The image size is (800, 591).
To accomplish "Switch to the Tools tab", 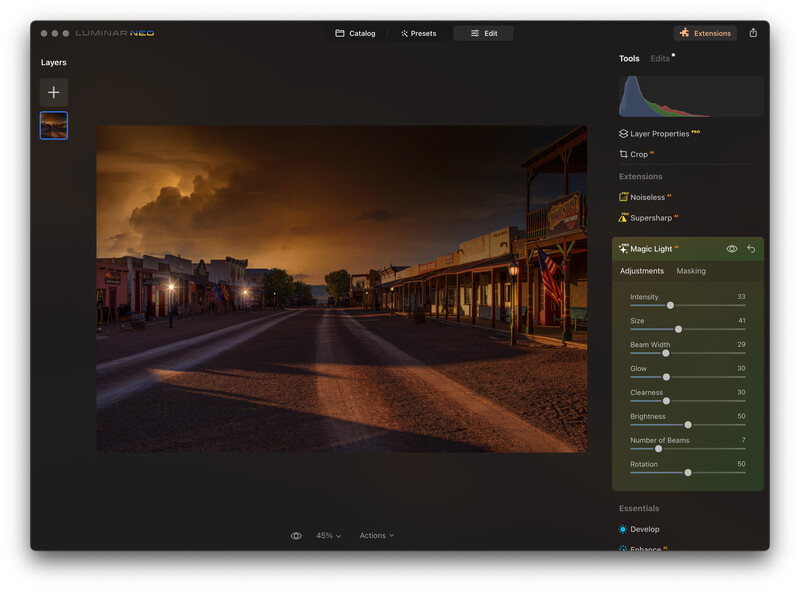I will 629,59.
